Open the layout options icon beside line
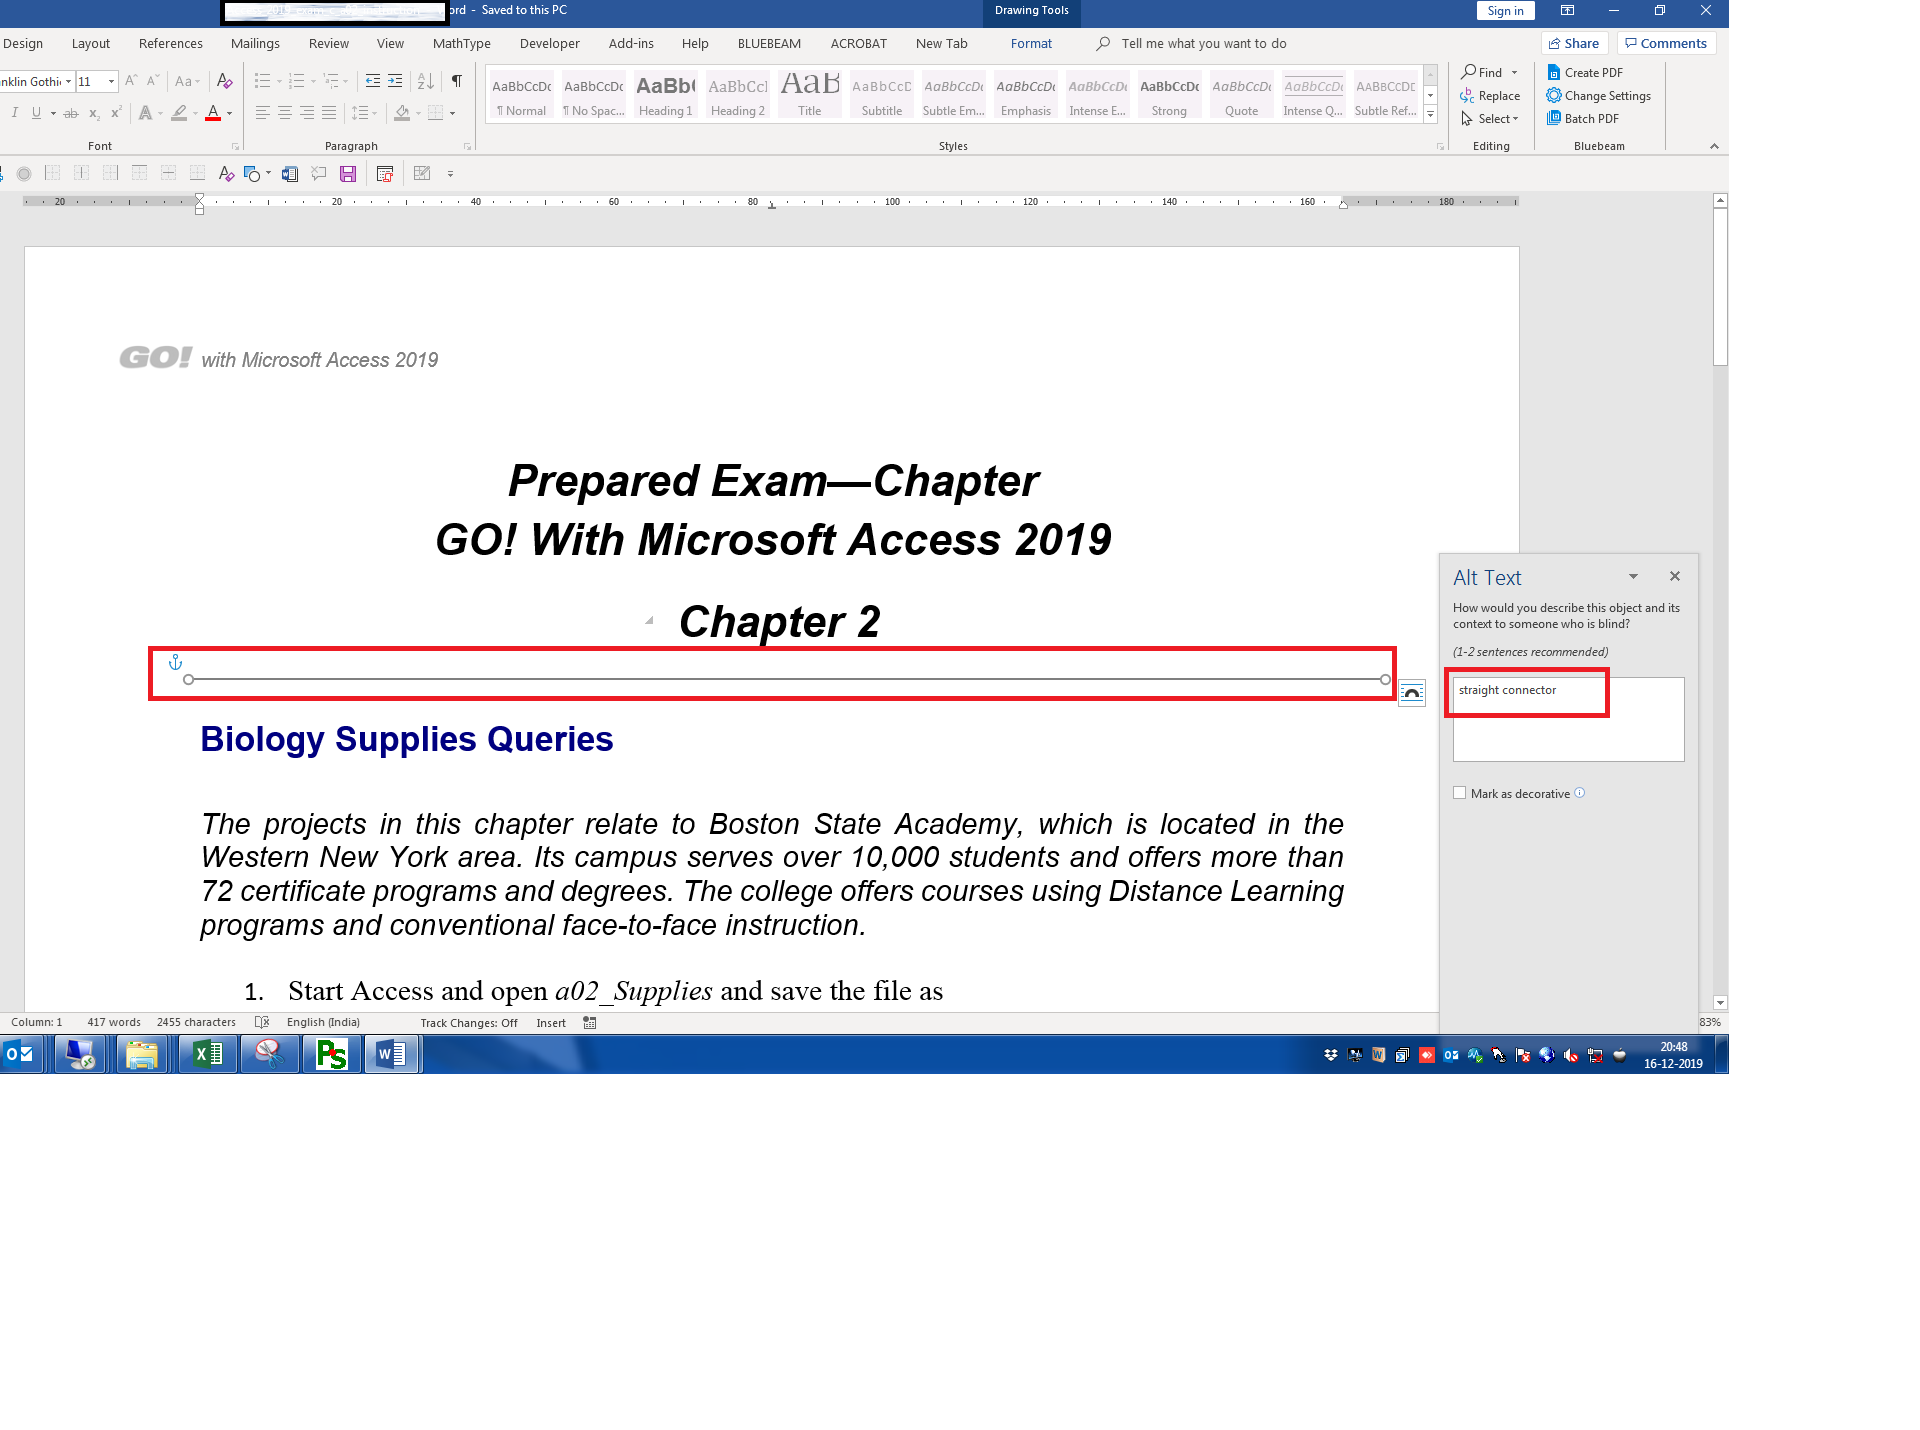 tap(1411, 693)
